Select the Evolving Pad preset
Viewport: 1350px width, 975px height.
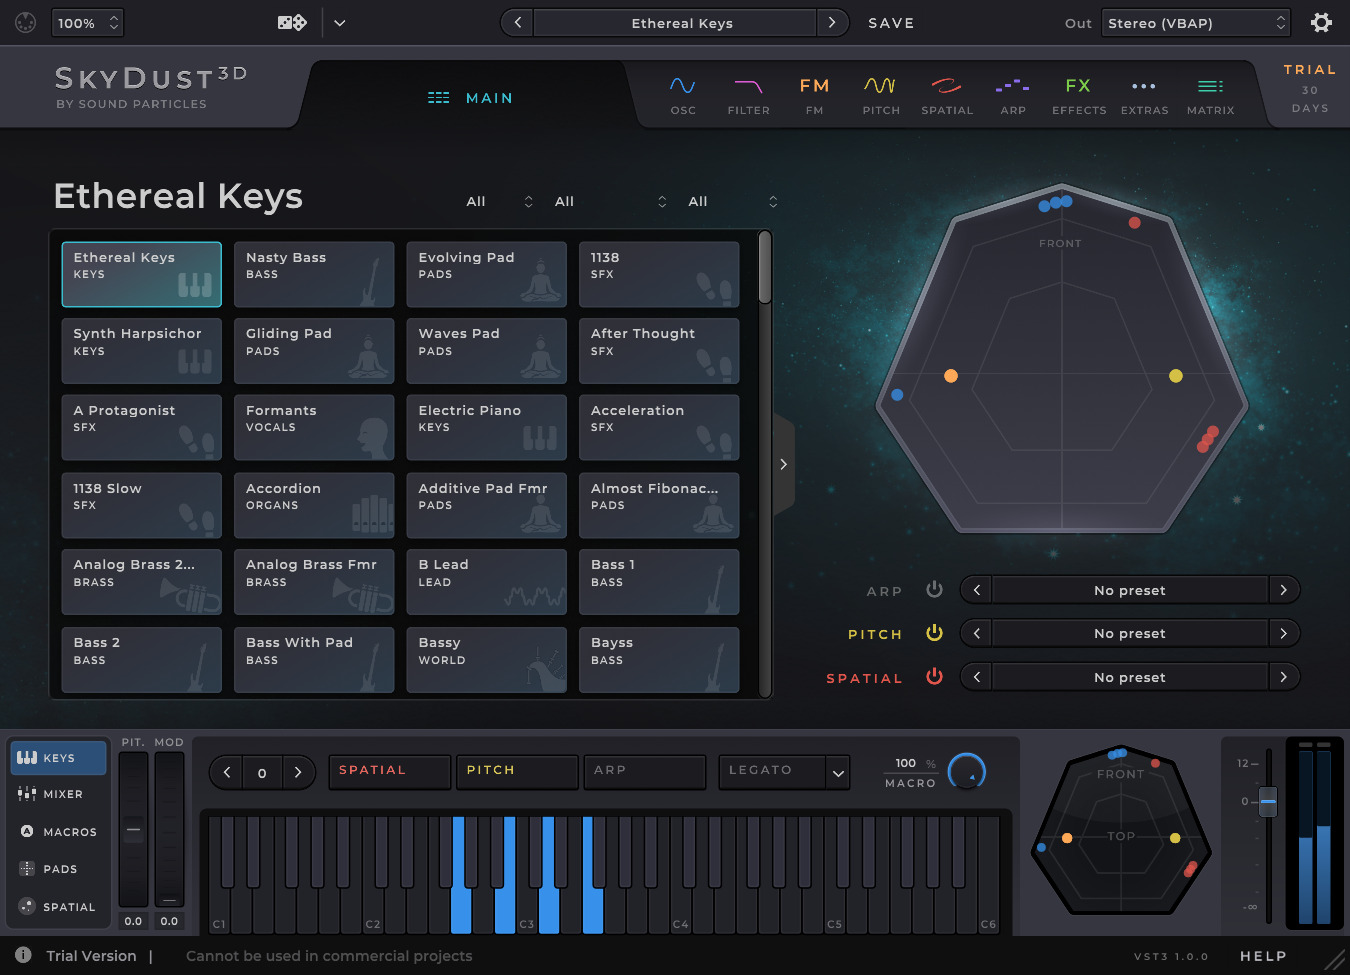[486, 274]
